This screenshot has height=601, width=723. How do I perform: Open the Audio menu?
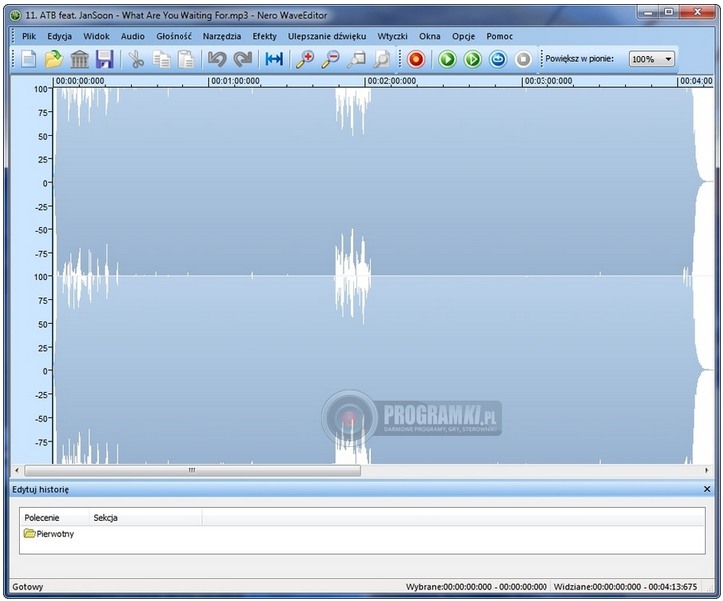133,36
